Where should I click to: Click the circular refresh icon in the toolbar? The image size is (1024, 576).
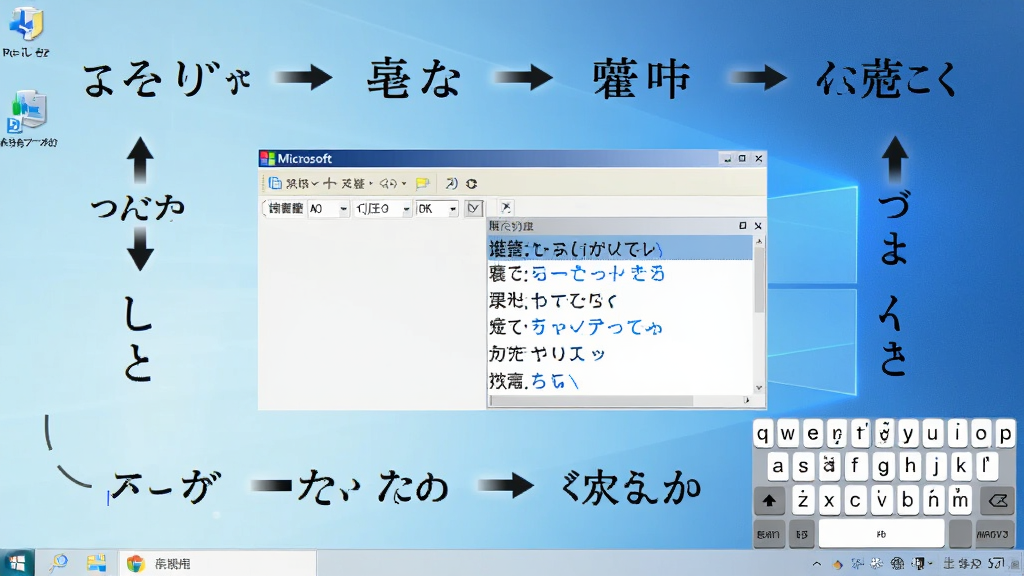[472, 184]
